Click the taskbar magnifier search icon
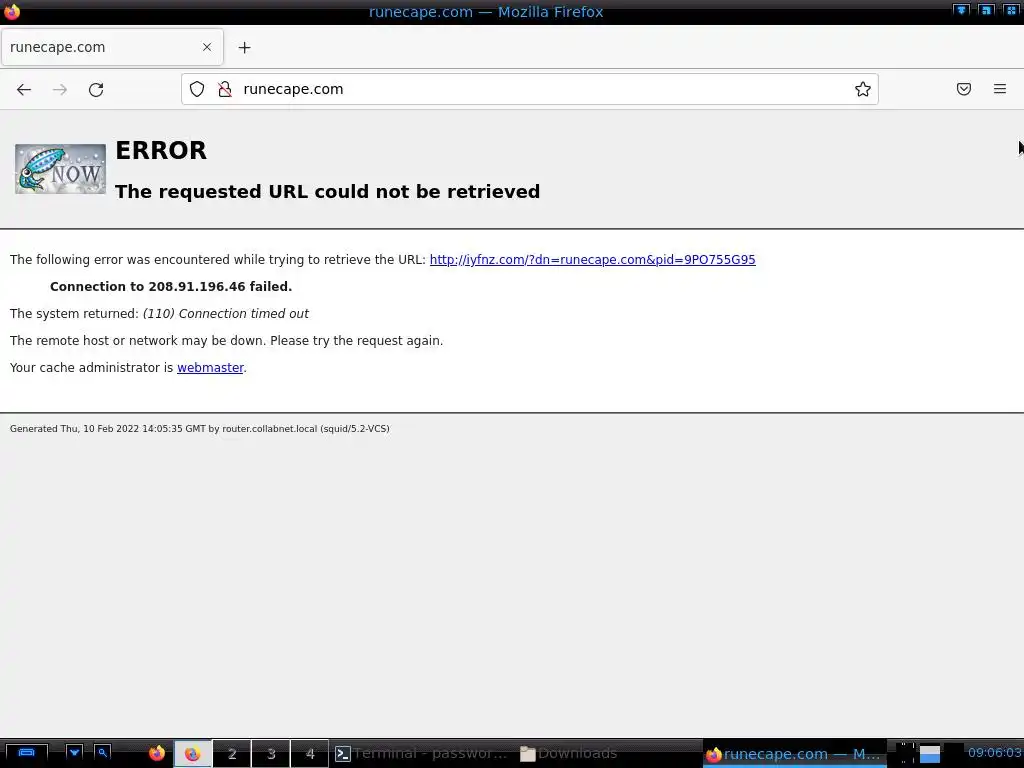This screenshot has width=1024, height=768. 103,753
